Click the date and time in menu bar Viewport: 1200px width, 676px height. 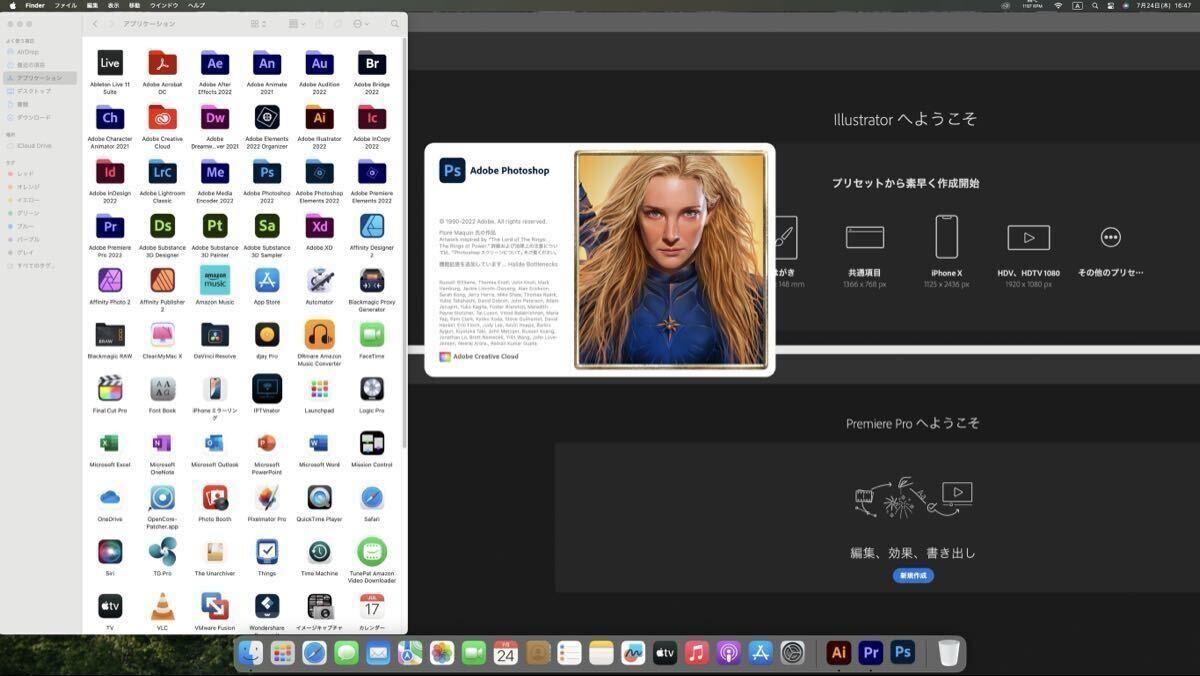[1165, 5]
